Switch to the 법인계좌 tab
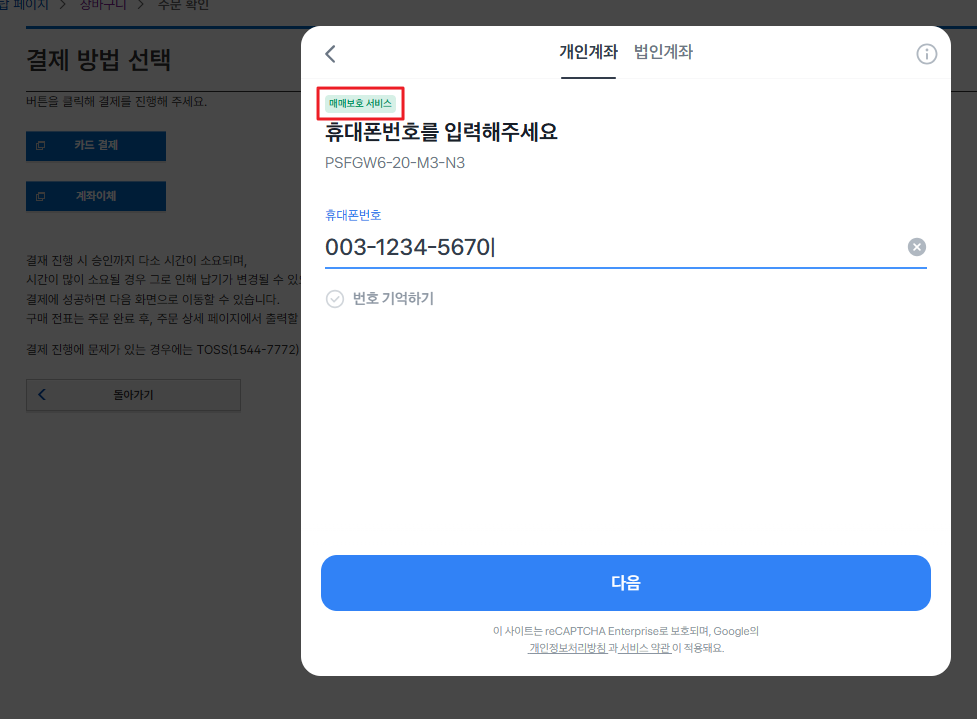The width and height of the screenshot is (977, 719). click(x=663, y=52)
